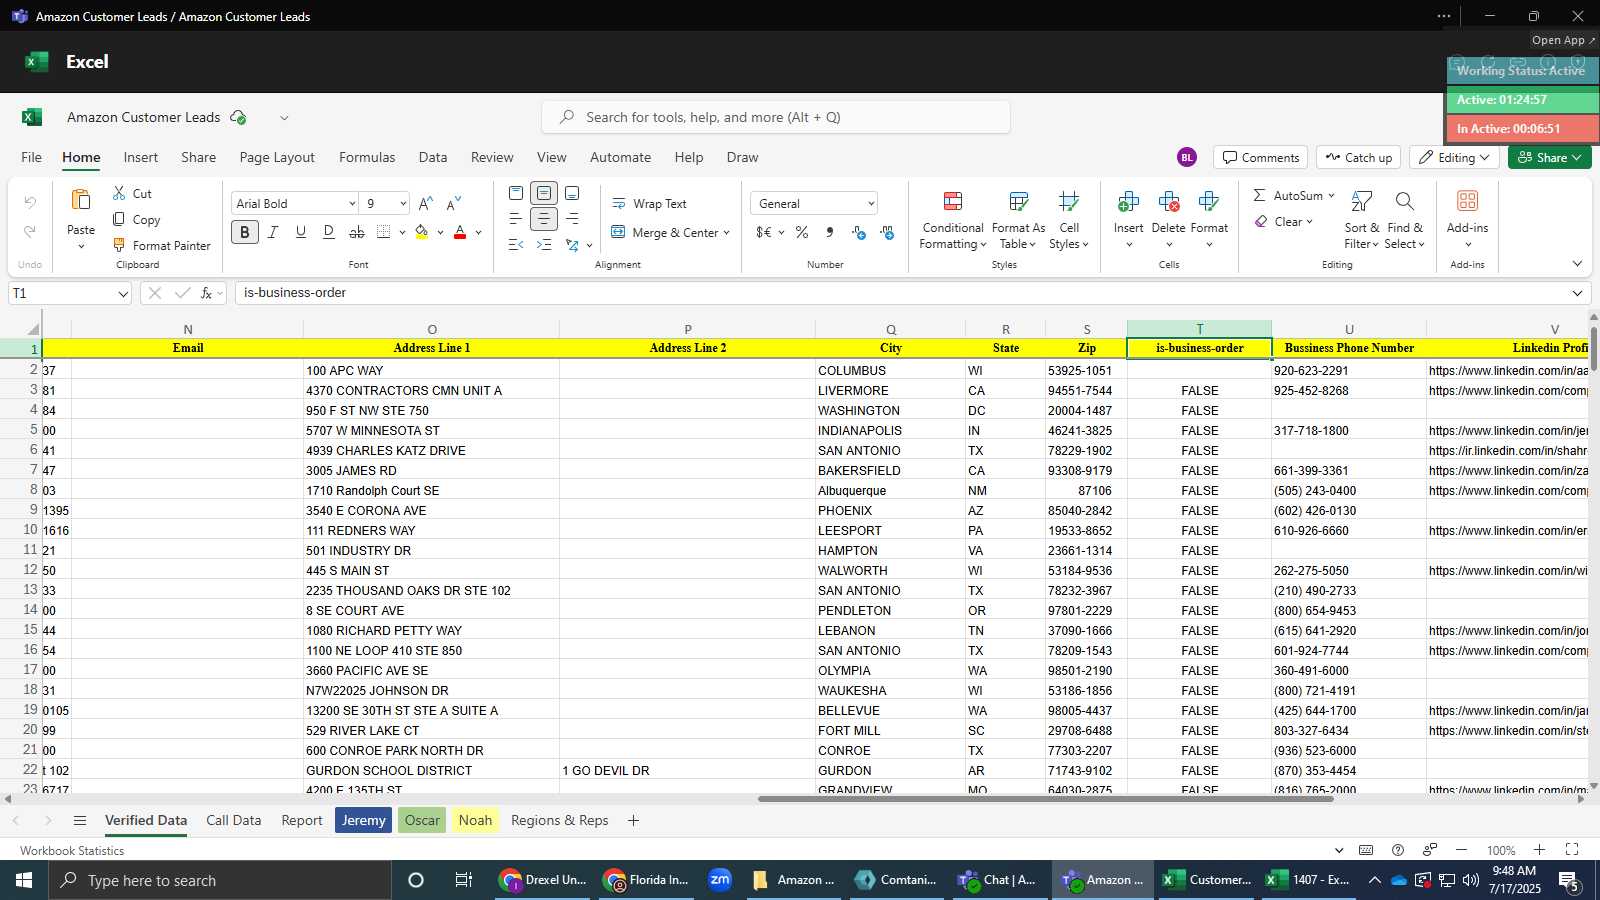Expand the Merge & Center options arrow
1600x900 pixels.
pos(726,233)
